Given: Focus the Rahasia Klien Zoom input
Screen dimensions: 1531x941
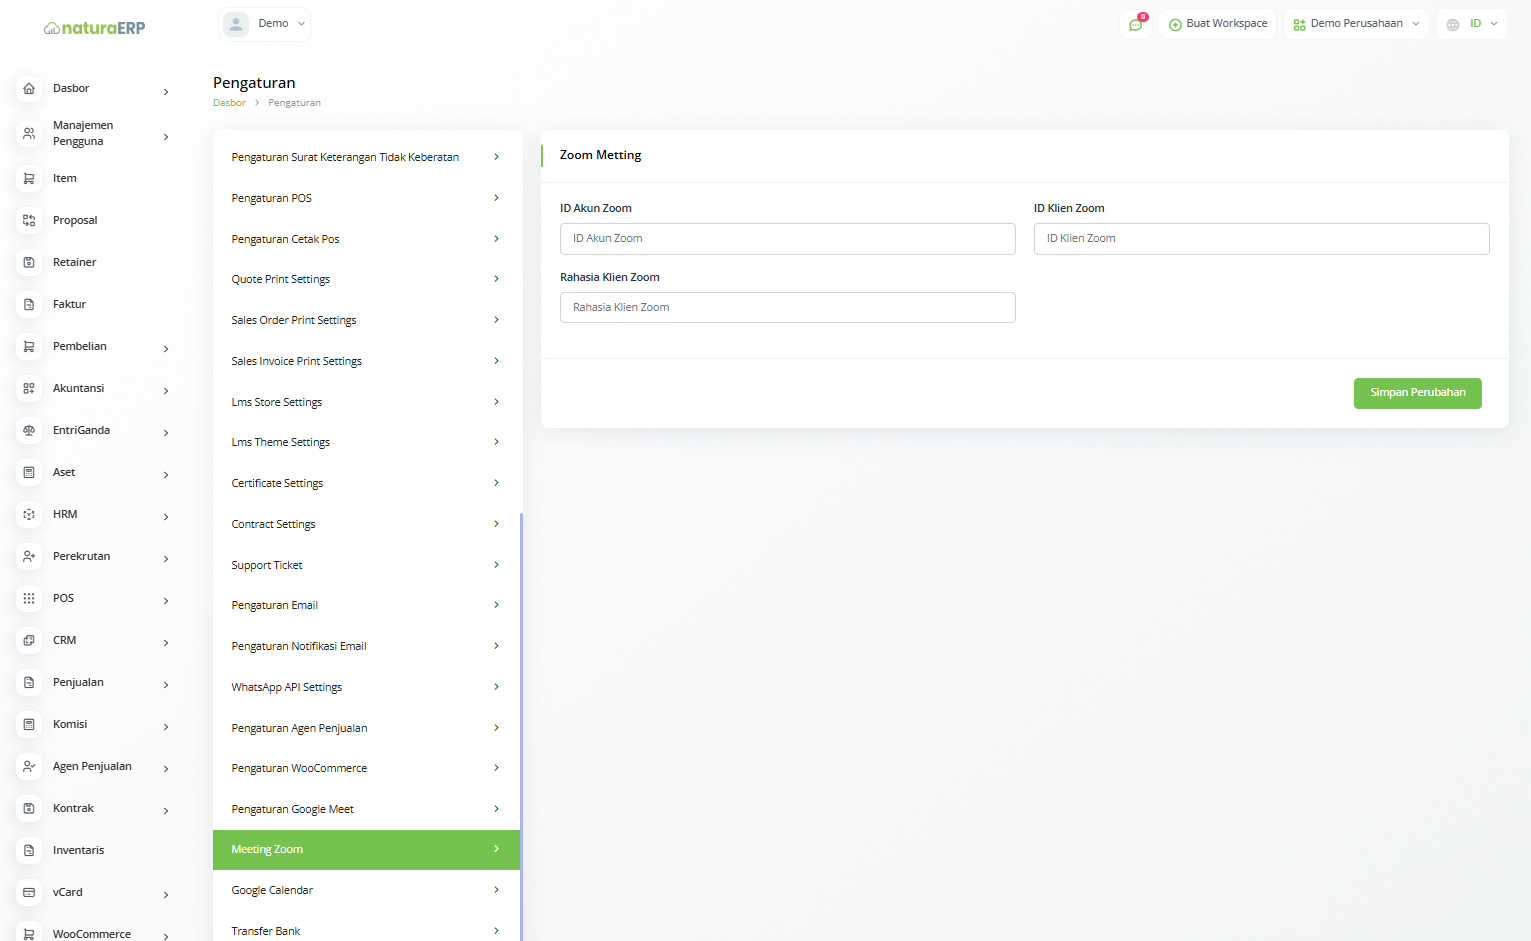Looking at the screenshot, I should (787, 308).
